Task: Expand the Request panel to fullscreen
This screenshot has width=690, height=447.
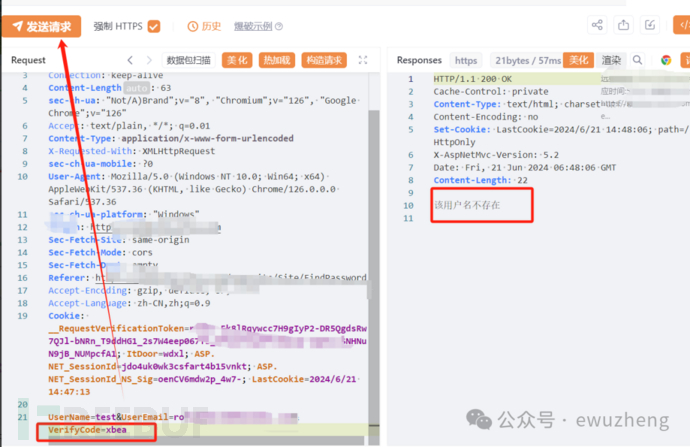Action: click(x=363, y=60)
